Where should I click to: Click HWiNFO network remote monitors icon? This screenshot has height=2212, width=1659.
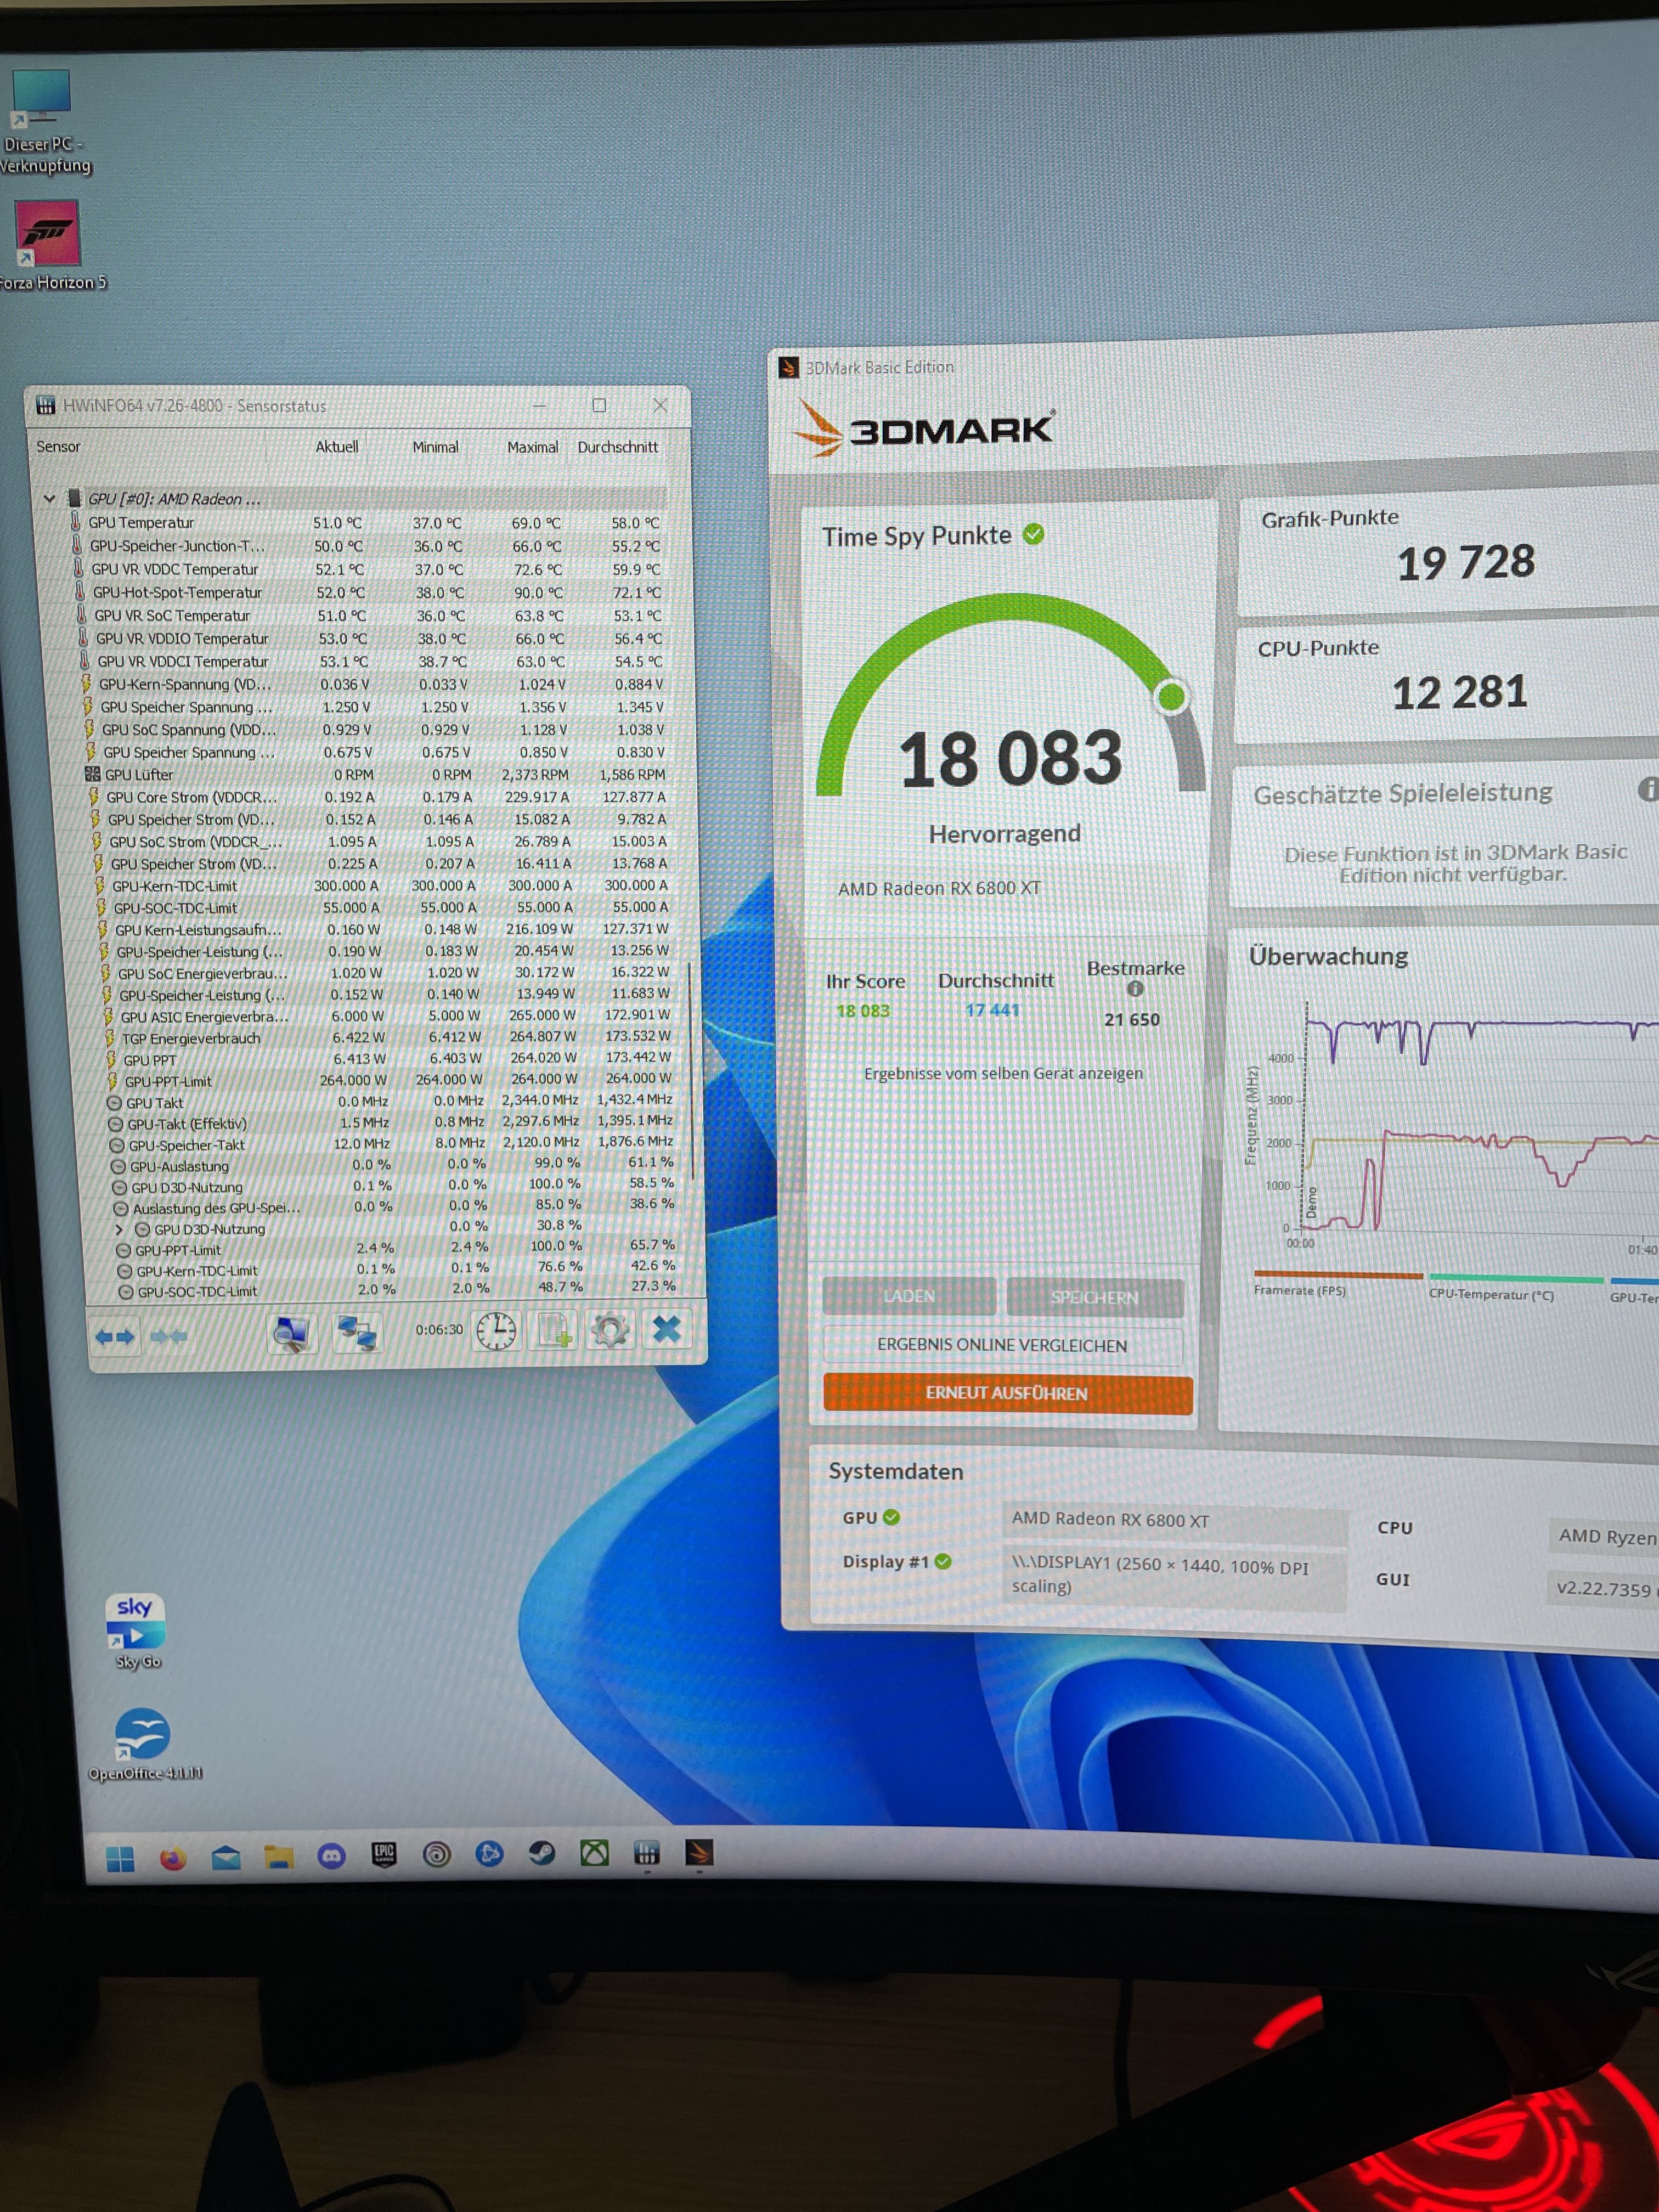(x=356, y=1333)
